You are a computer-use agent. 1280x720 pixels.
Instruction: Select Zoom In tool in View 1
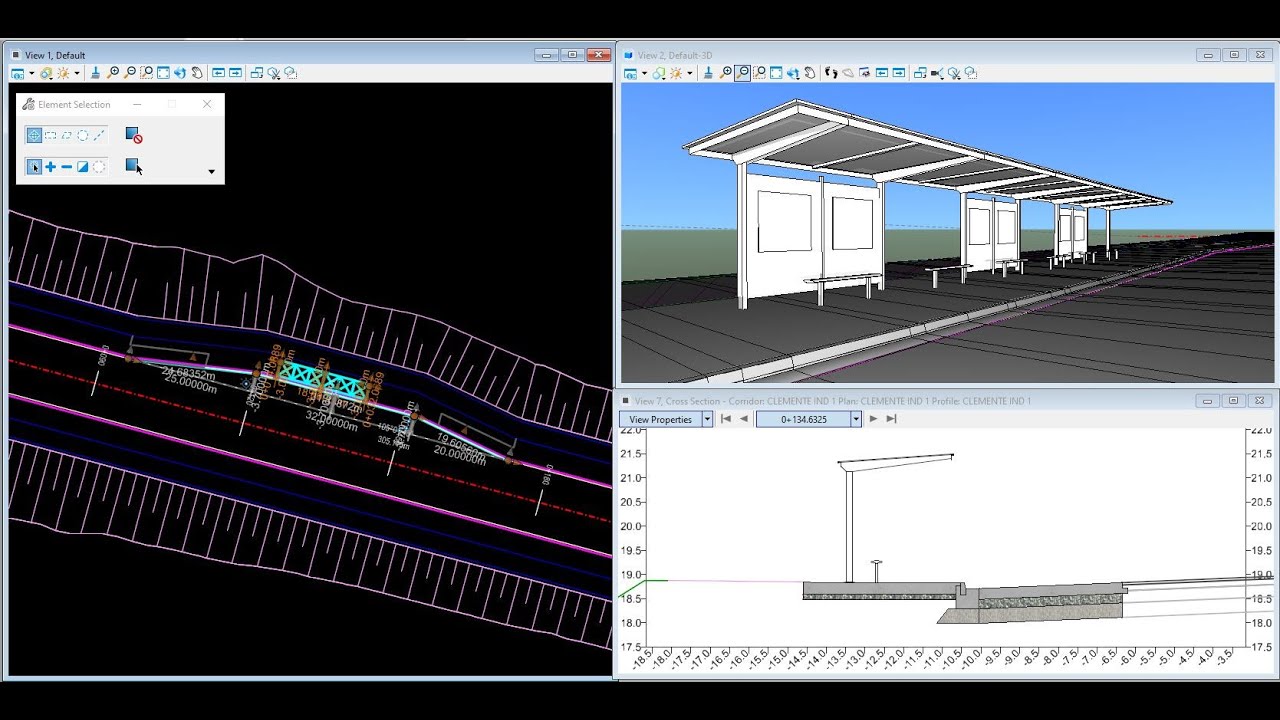click(x=113, y=73)
